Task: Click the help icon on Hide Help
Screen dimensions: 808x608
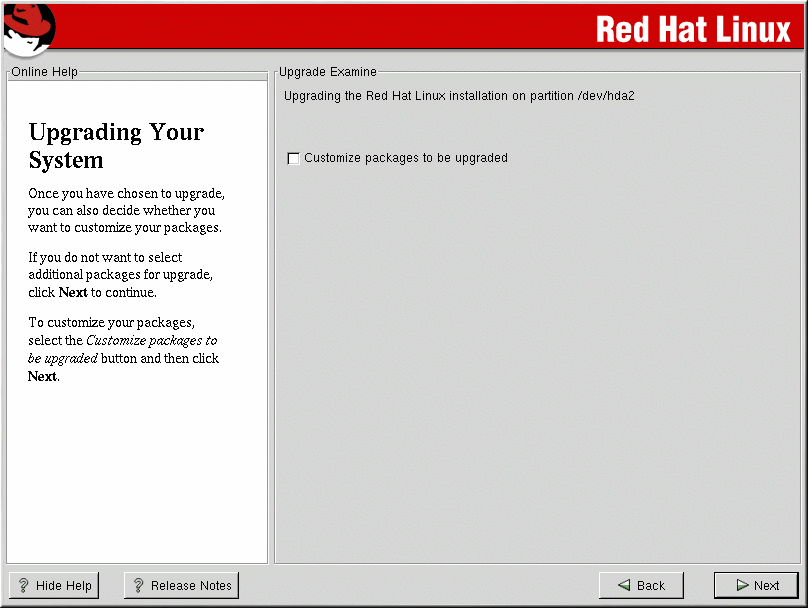Action: click(x=24, y=586)
